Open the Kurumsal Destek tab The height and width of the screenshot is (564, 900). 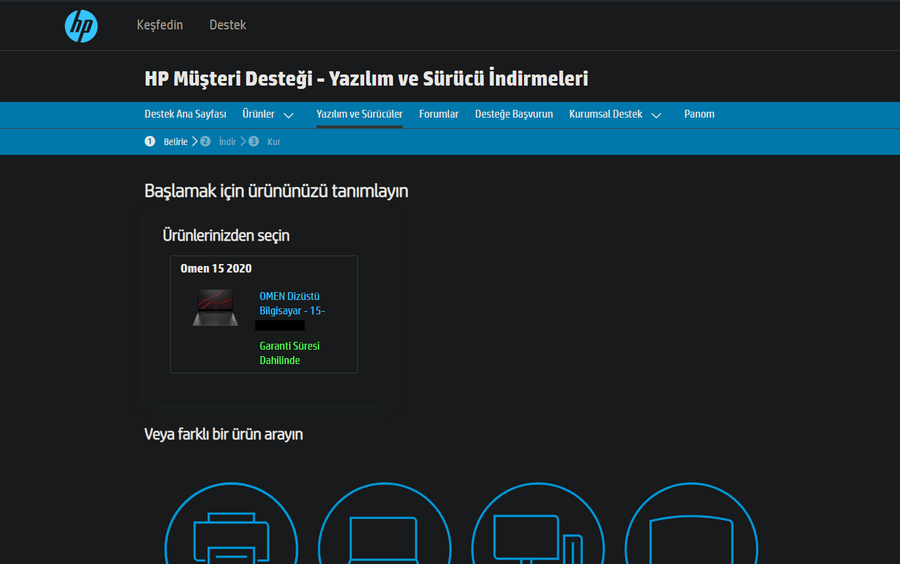pyautogui.click(x=606, y=114)
